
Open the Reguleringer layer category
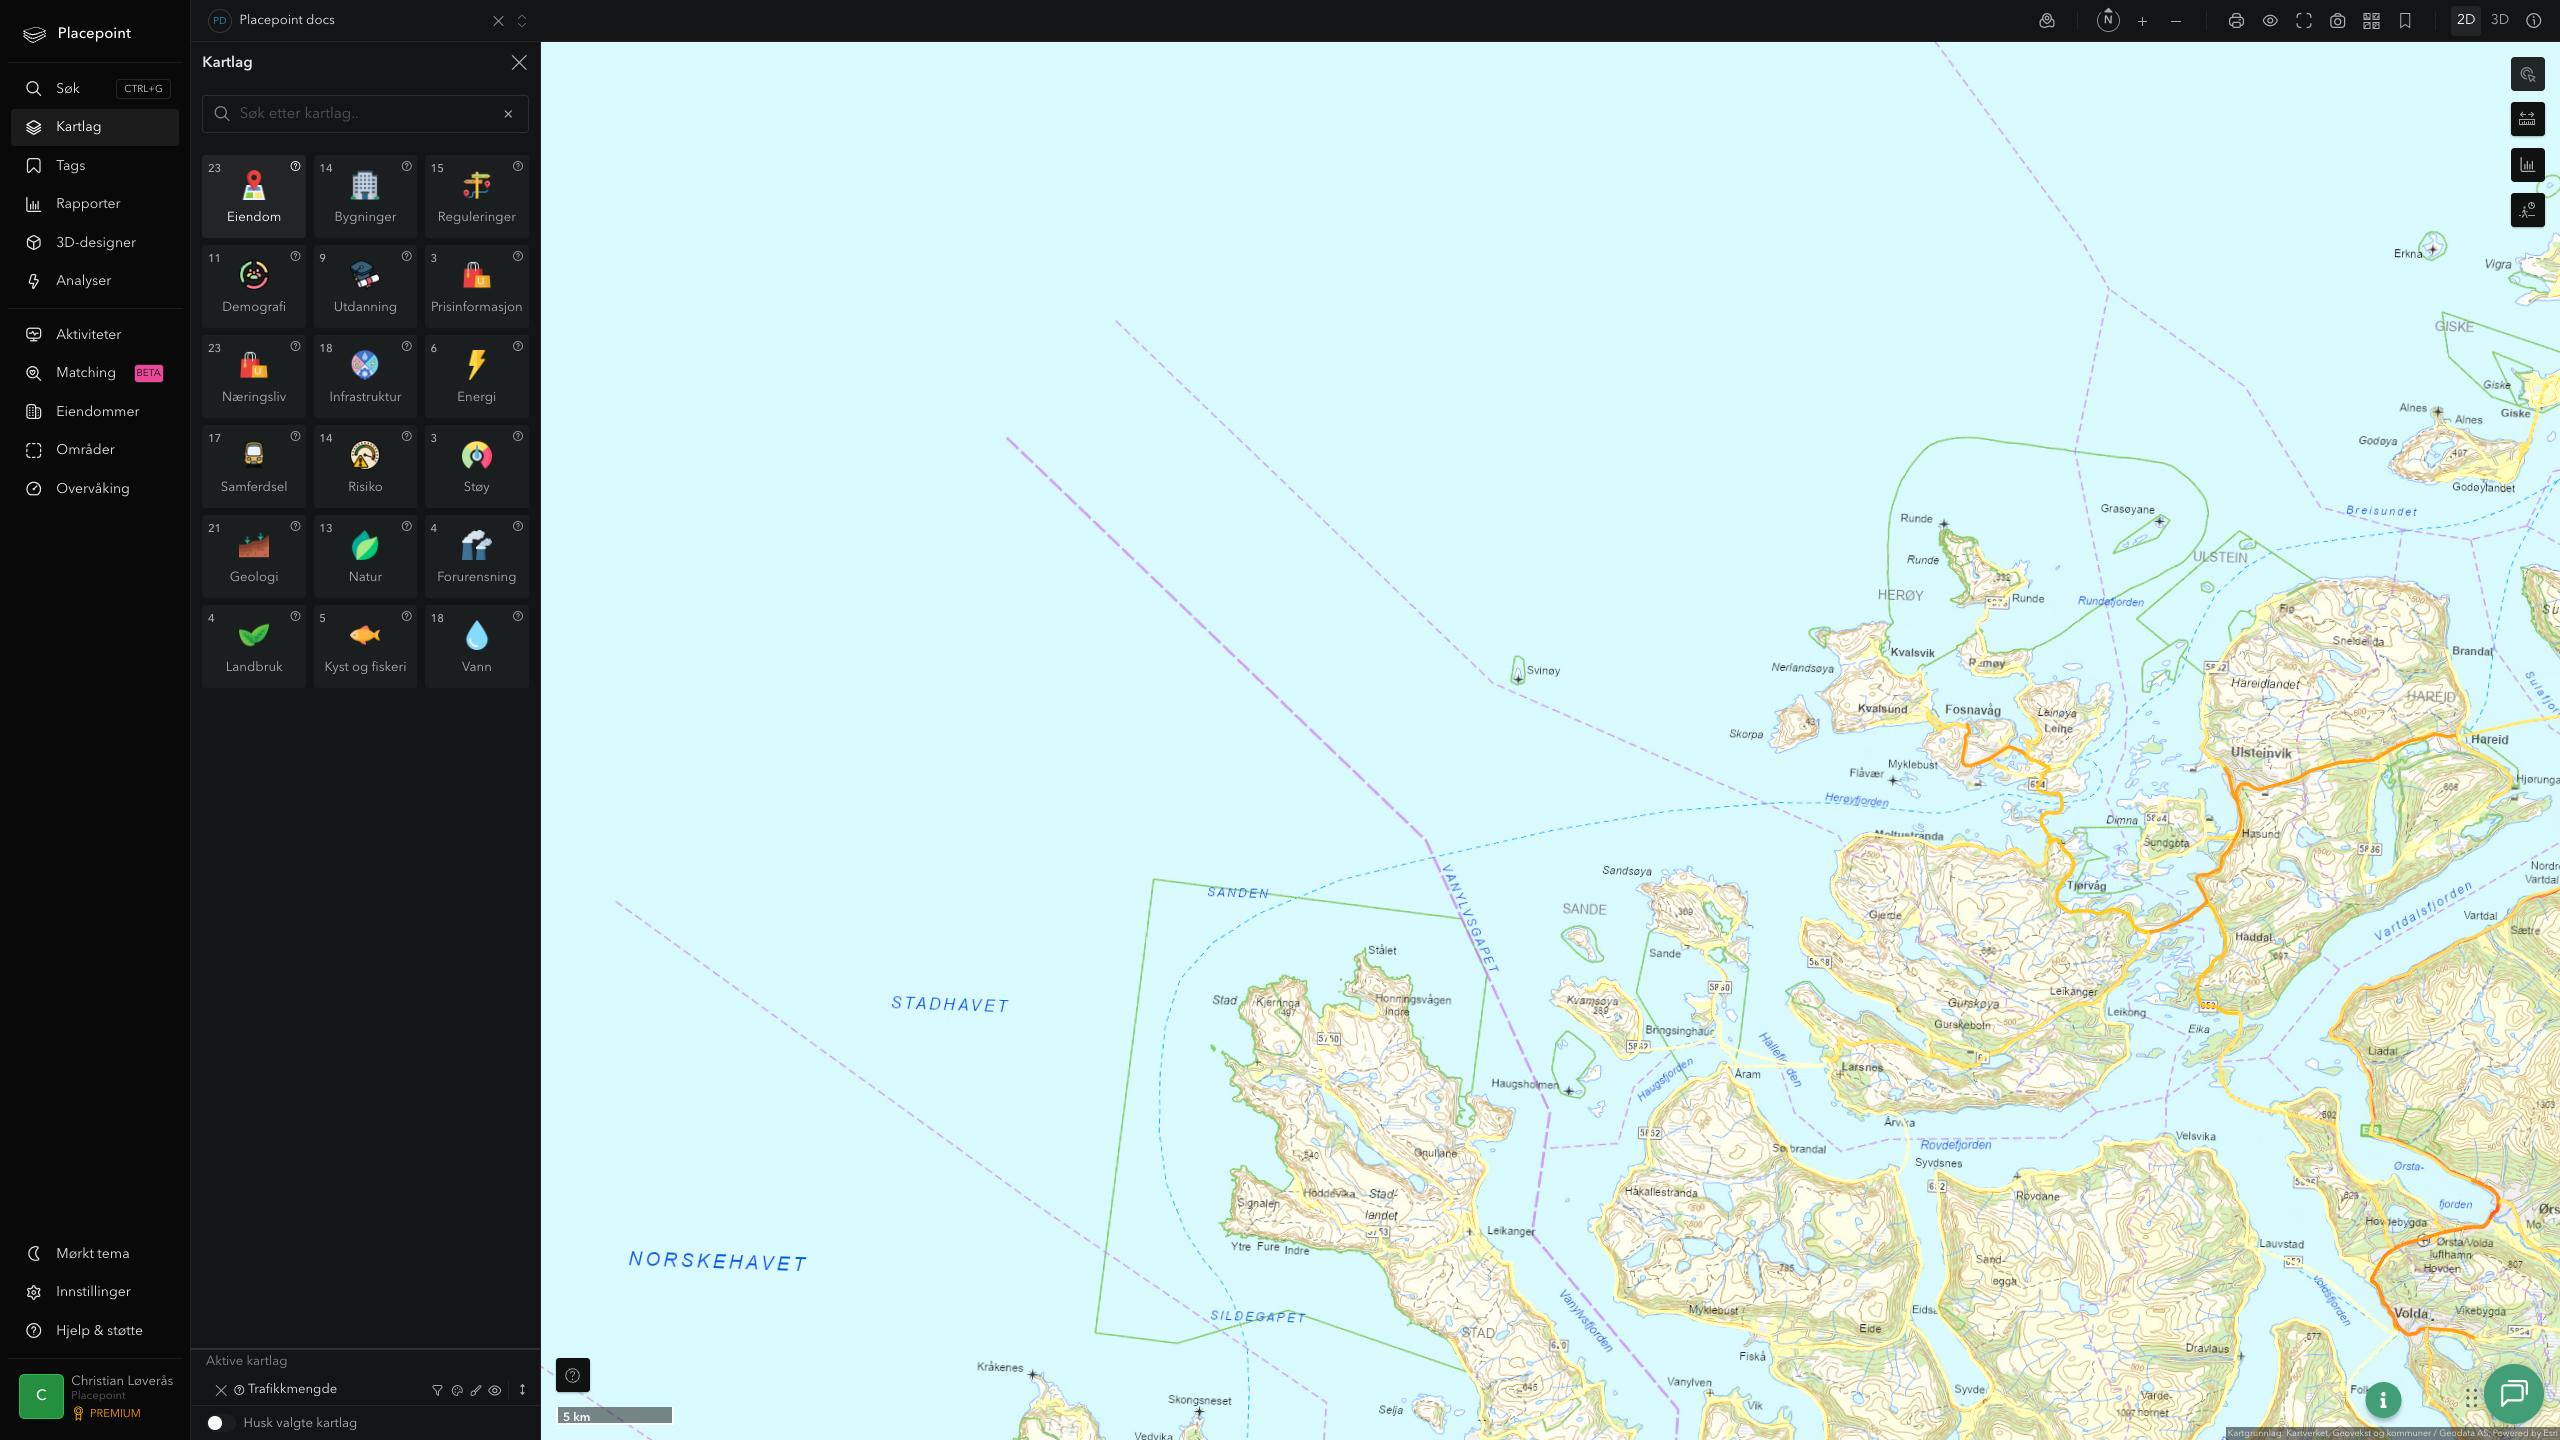click(x=476, y=196)
